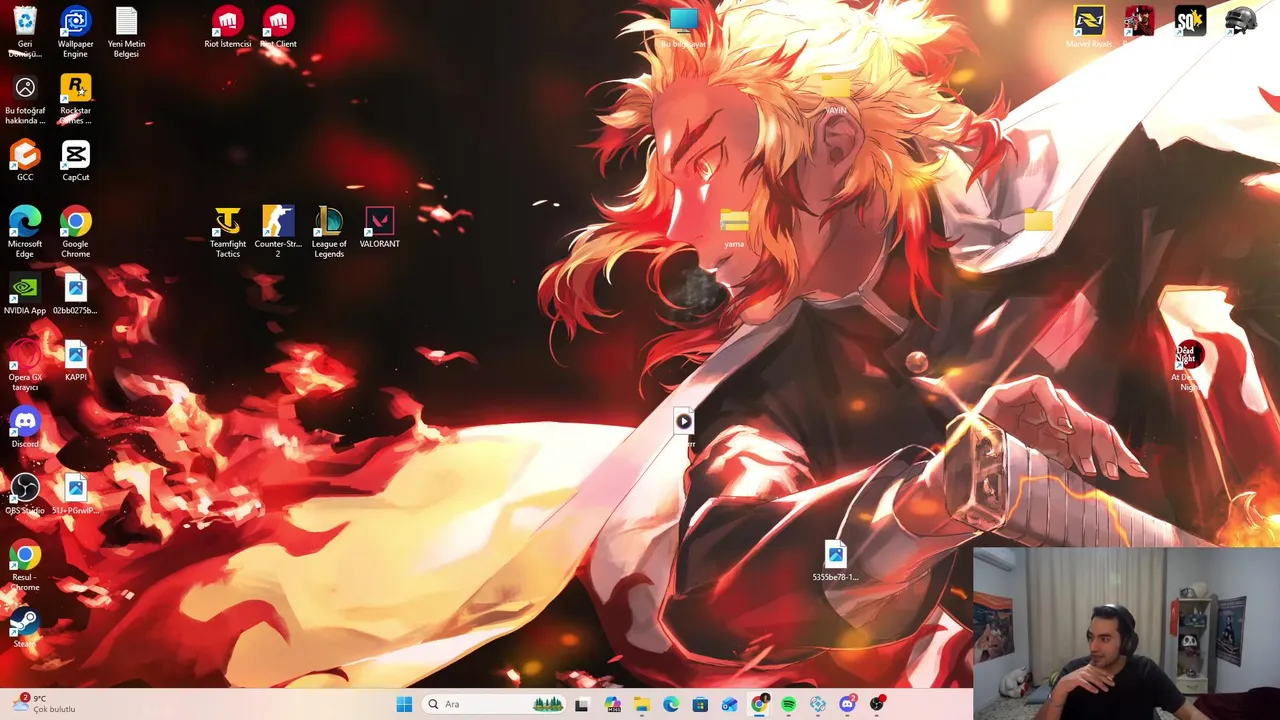The image size is (1280, 720).
Task: Select the Bu fotoğraf hakkında icon
Action: coord(25,88)
